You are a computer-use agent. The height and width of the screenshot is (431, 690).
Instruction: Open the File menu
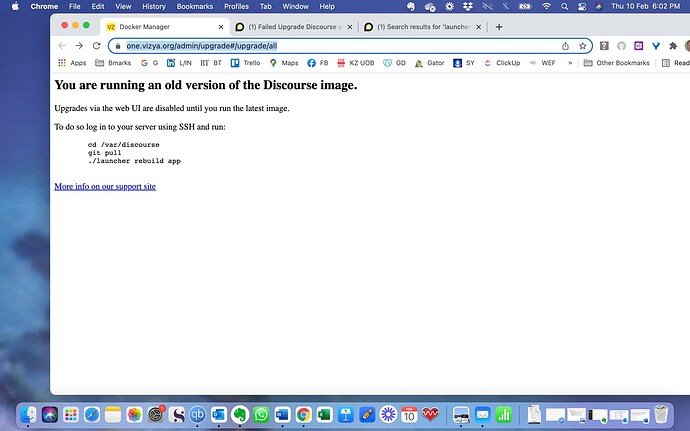pos(75,6)
